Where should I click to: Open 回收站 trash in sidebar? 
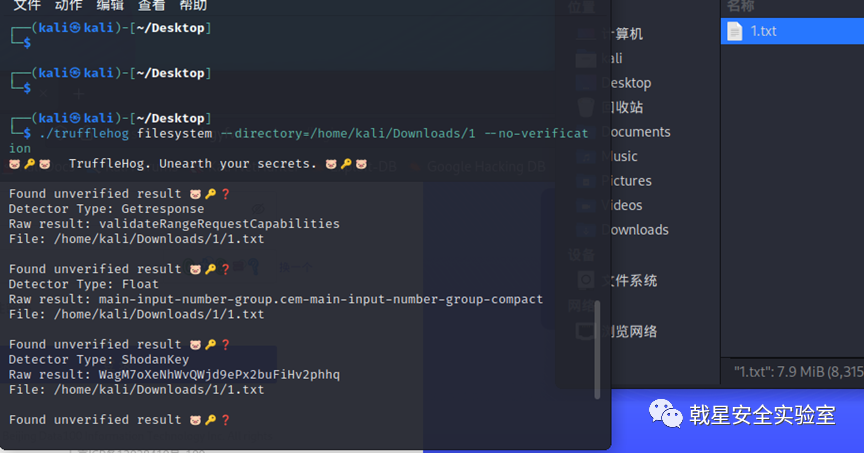point(622,107)
